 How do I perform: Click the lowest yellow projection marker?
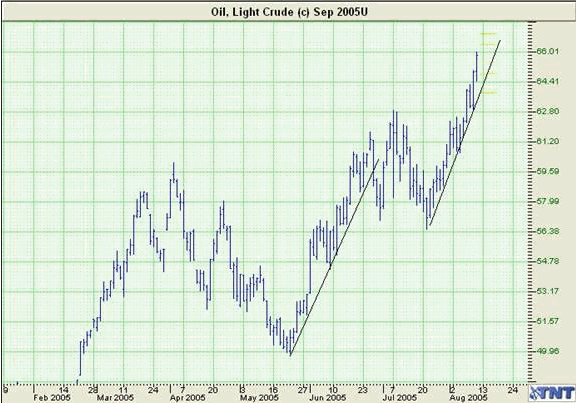click(489, 93)
